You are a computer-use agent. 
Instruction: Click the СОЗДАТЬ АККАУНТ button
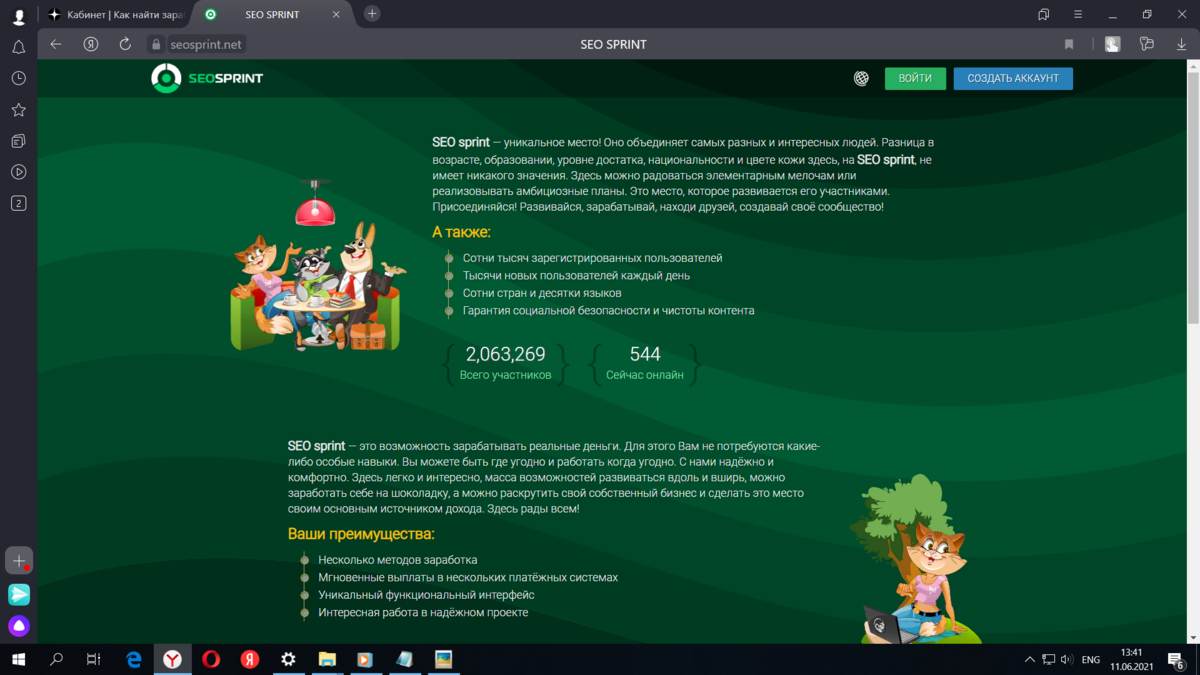(x=1013, y=78)
